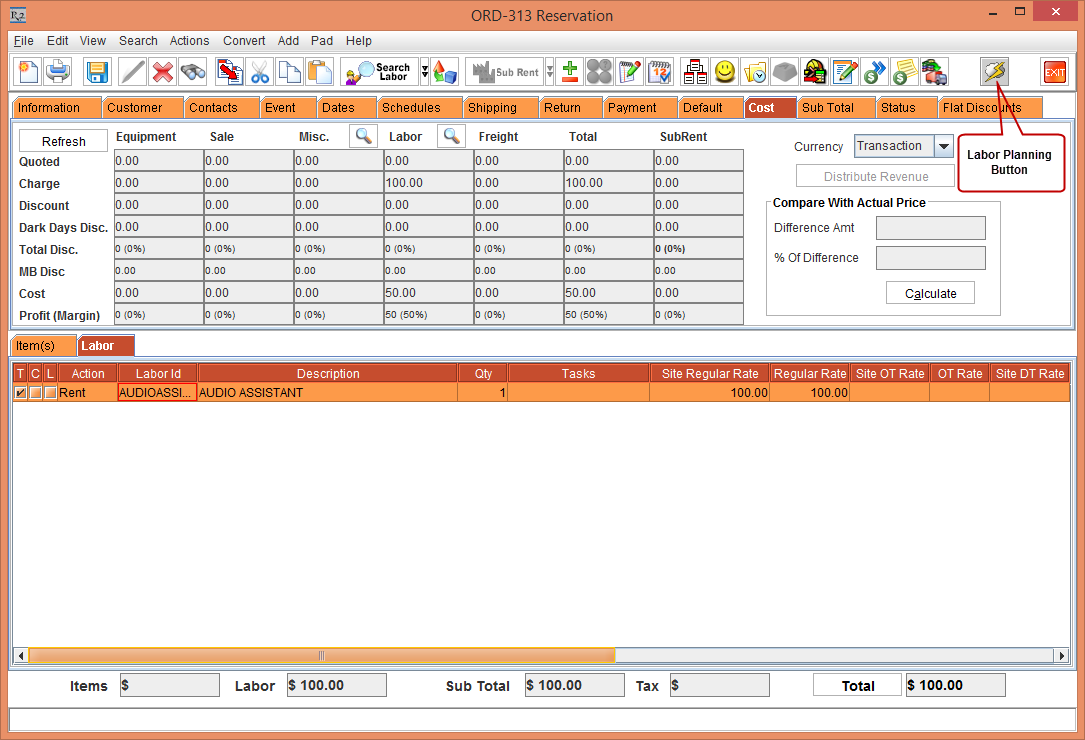The image size is (1085, 740).
Task: Click the red EXIT icon
Action: pos(1054,72)
